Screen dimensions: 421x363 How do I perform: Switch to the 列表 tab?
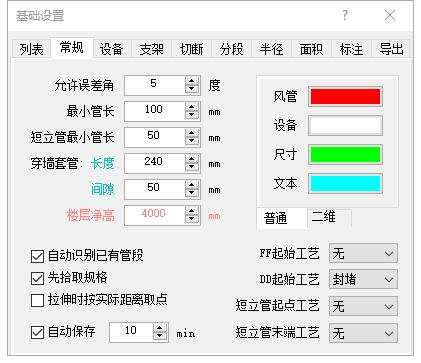click(31, 49)
